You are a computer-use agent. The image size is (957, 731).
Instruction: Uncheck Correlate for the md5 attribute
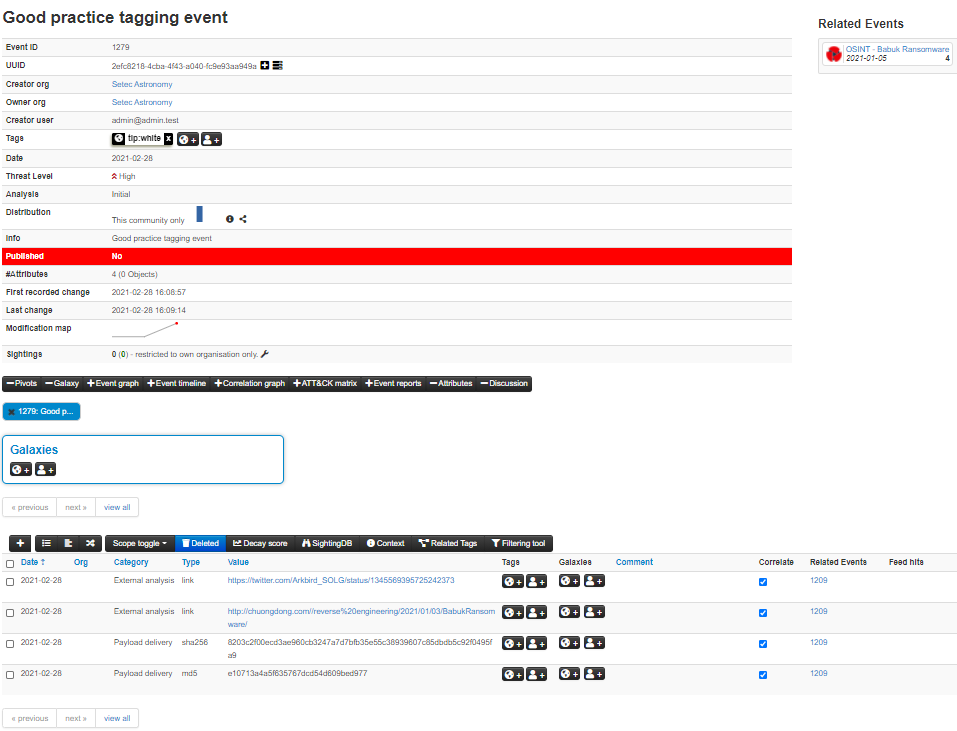[x=763, y=675]
